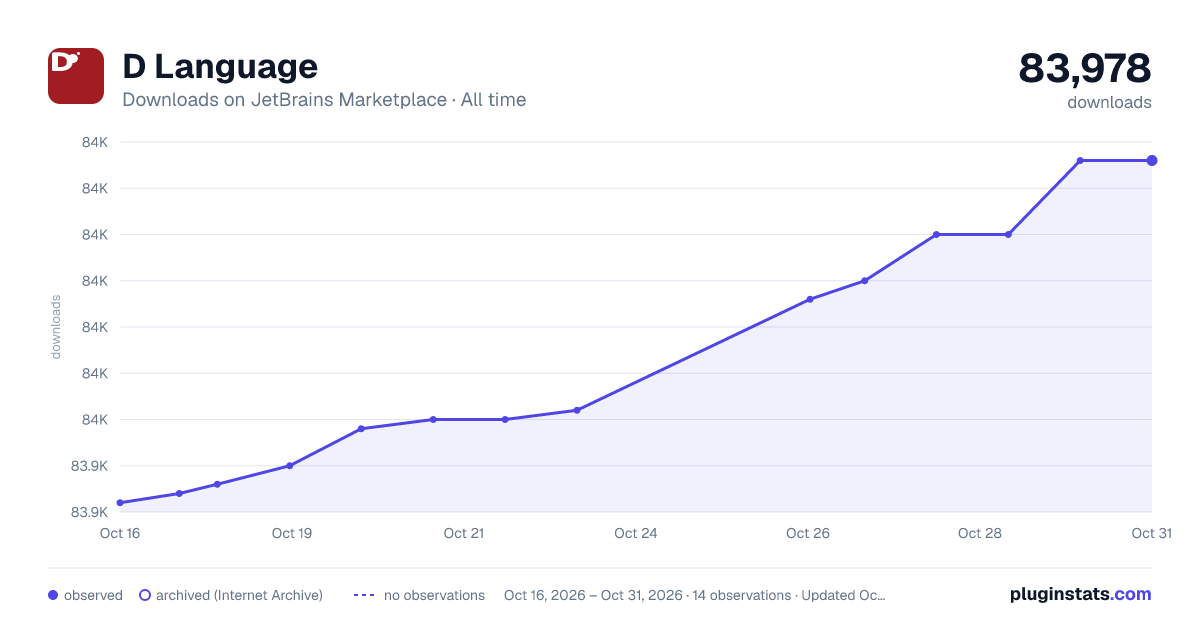Screen dimensions: 1200x630
Task: Click the no observations legend label
Action: [434, 595]
